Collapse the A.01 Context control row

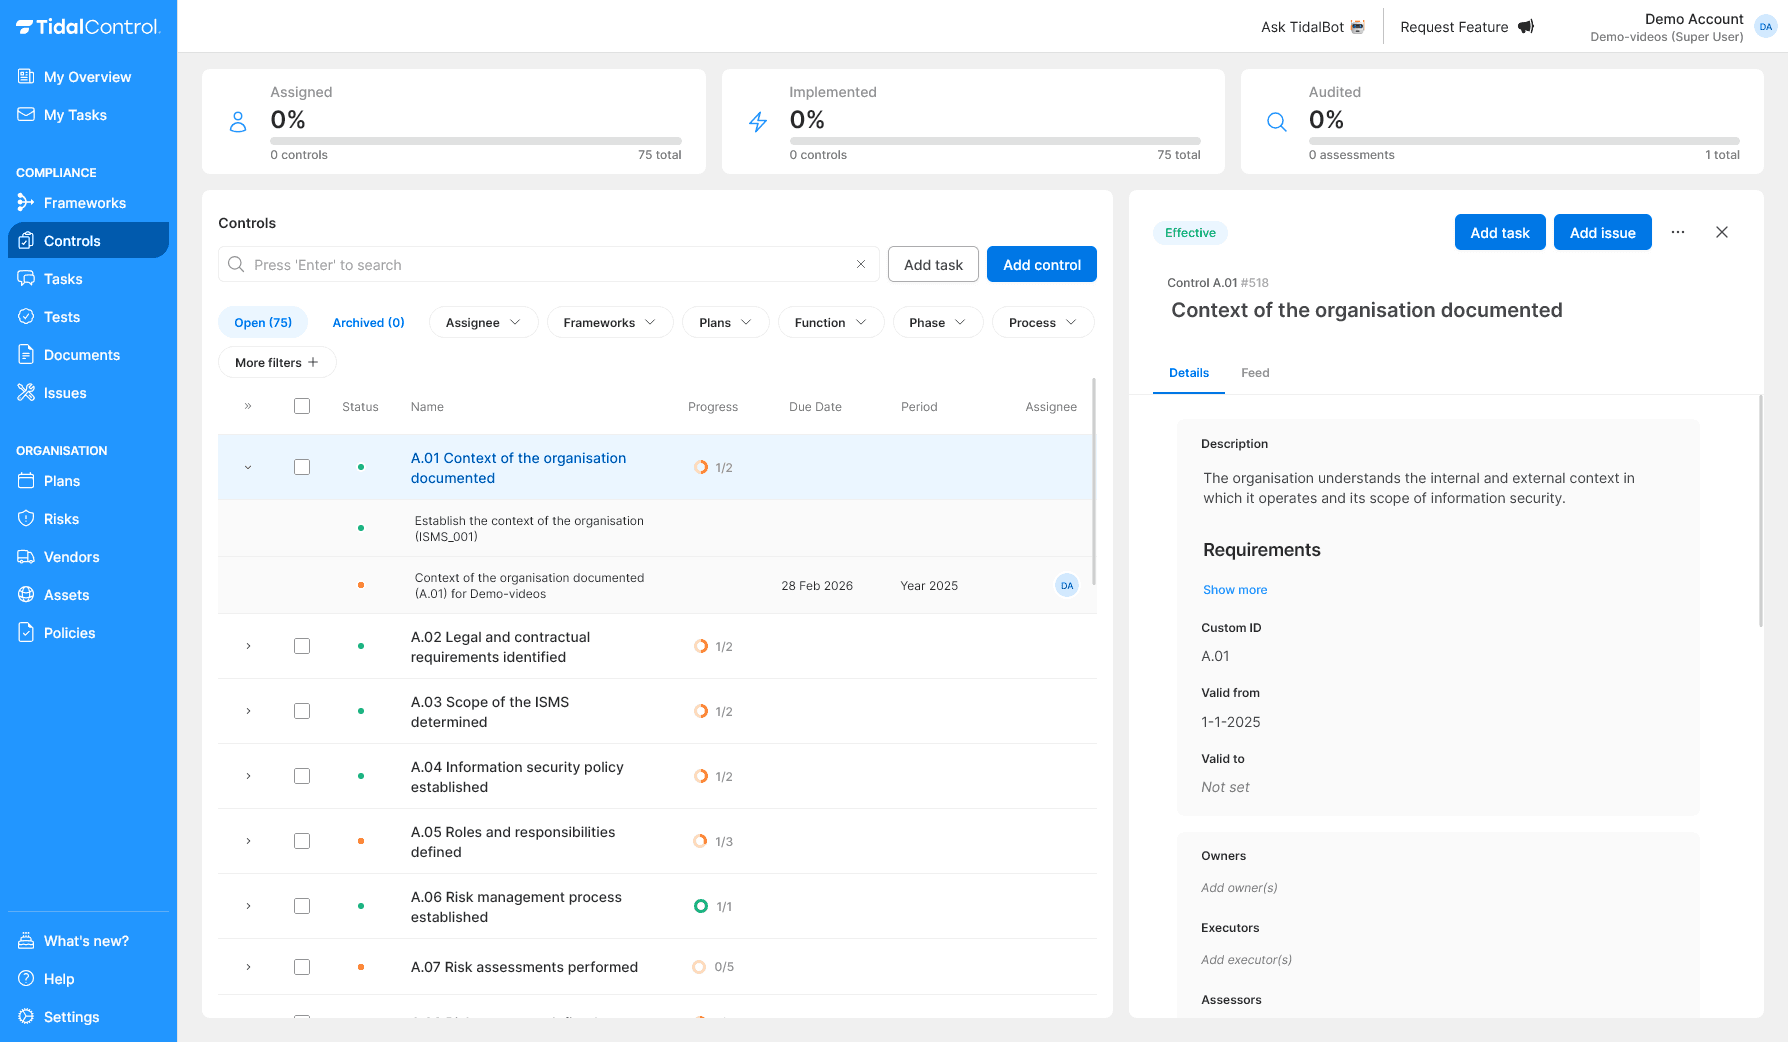248,467
